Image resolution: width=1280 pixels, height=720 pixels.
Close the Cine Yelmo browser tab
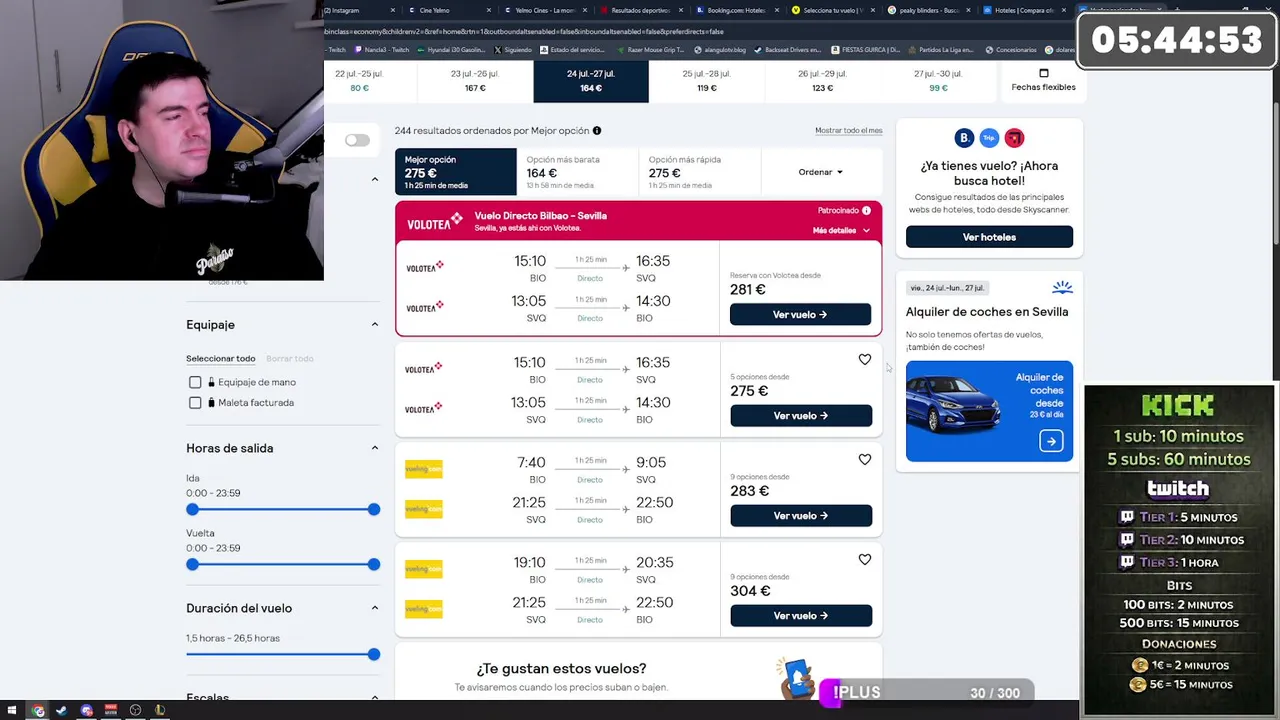pos(489,10)
